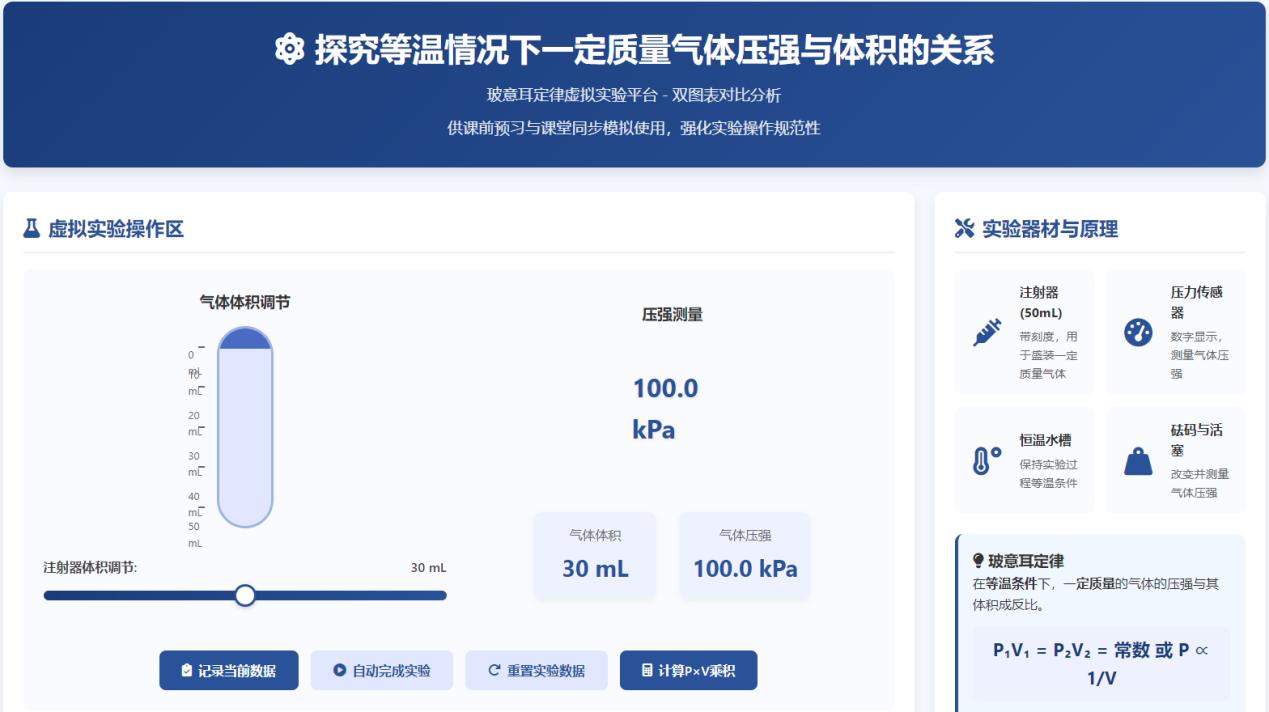The height and width of the screenshot is (712, 1269).
Task: Click the blue piston cap of the syringe
Action: click(x=245, y=339)
